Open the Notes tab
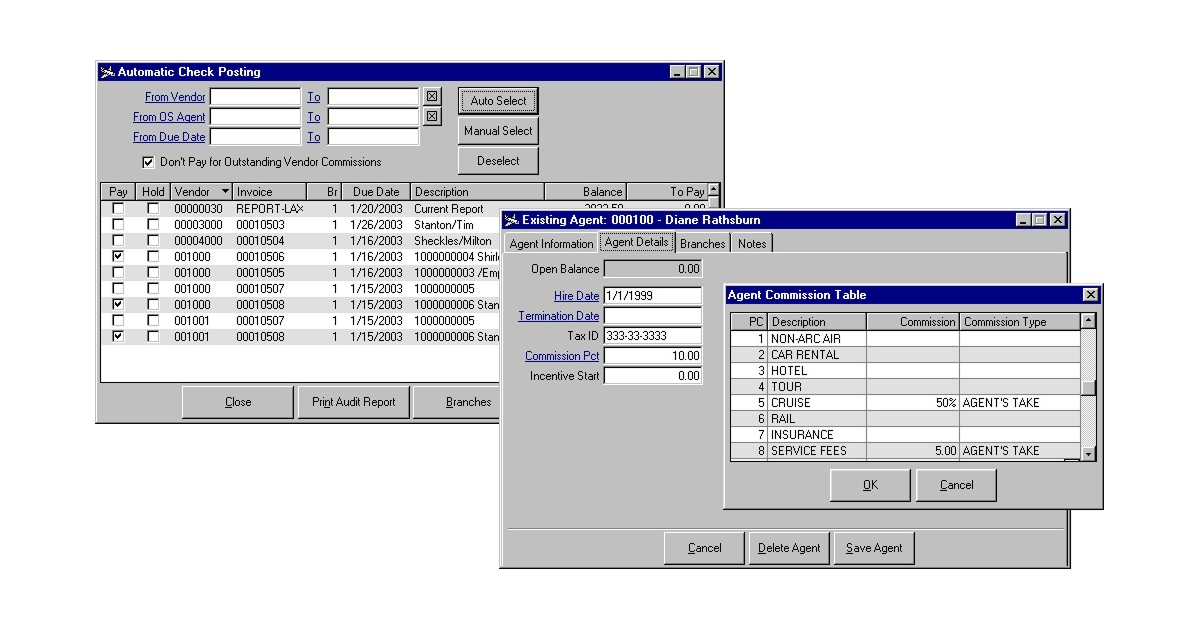Viewport: 1200px width, 630px height. pyautogui.click(x=751, y=244)
